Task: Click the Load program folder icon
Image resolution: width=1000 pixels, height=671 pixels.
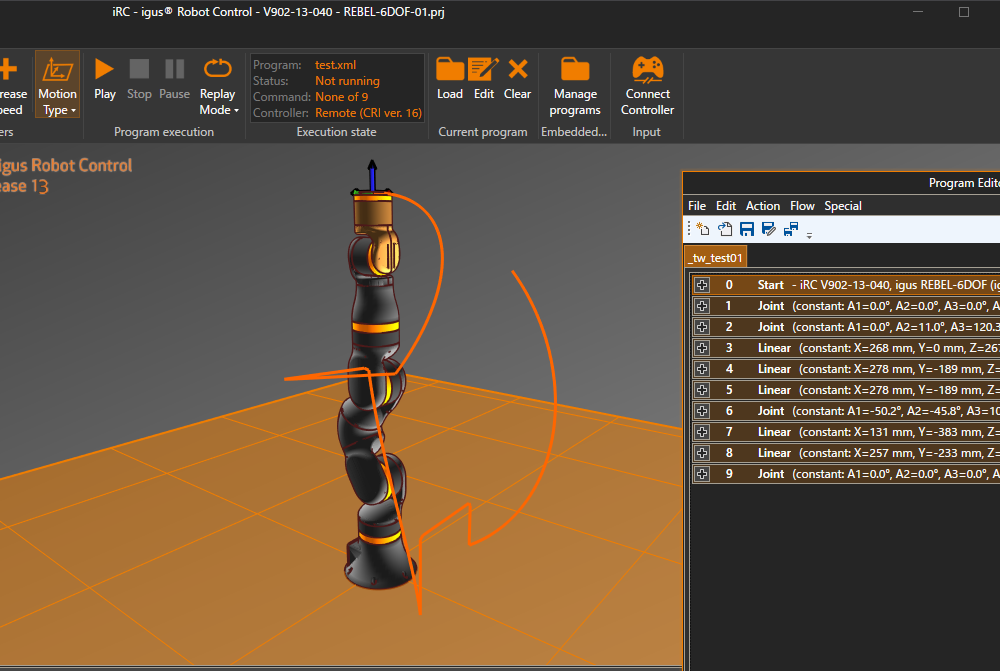Action: [450, 79]
